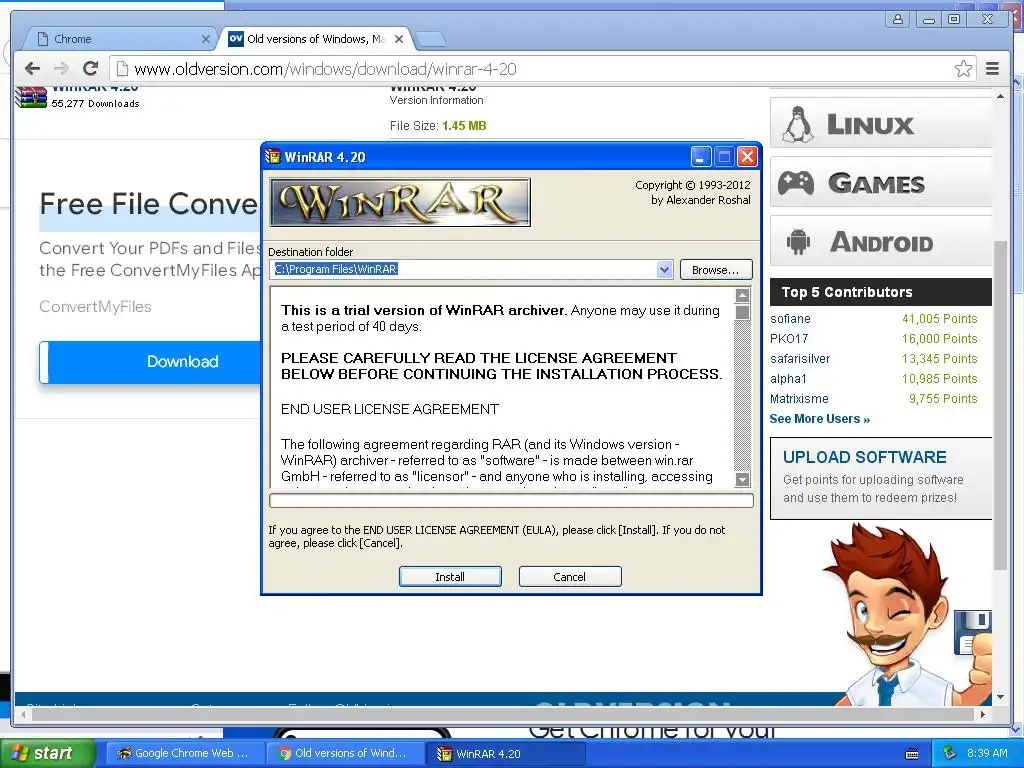The image size is (1024, 768).
Task: Close the WinRAR 4.20 dialog
Action: (x=747, y=157)
